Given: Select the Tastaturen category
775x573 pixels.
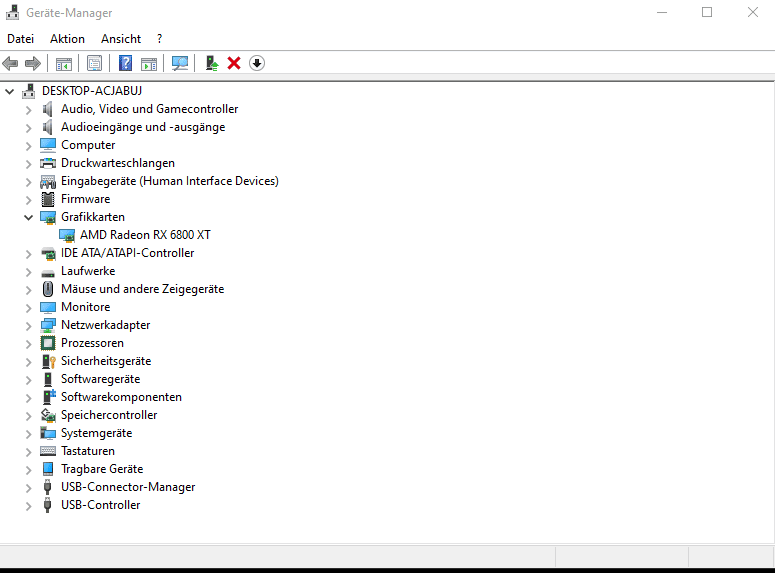Looking at the screenshot, I should point(88,451).
